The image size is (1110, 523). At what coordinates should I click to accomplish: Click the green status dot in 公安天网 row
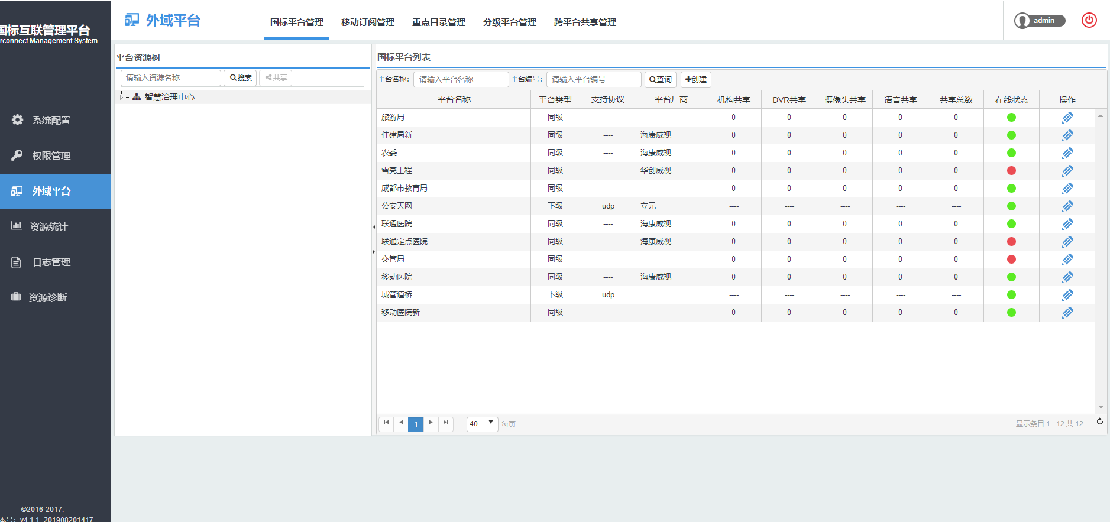coord(1012,206)
